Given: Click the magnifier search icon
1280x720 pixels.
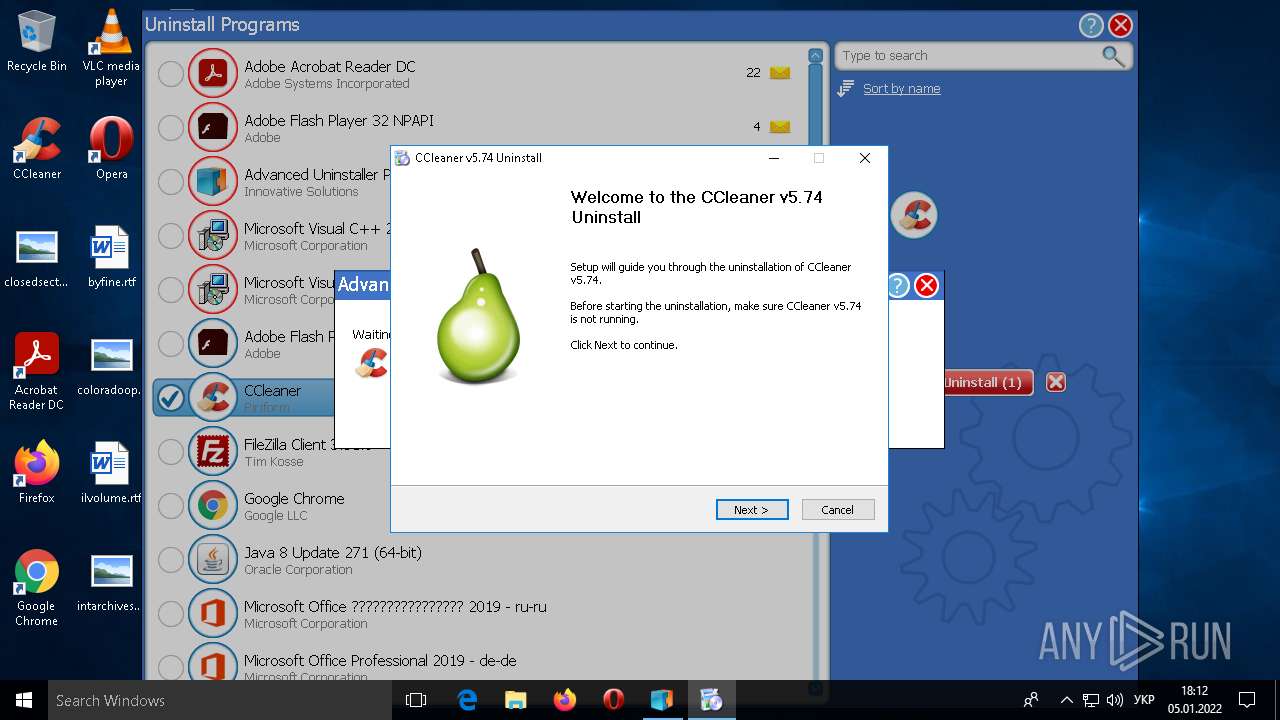Looking at the screenshot, I should [x=1113, y=56].
